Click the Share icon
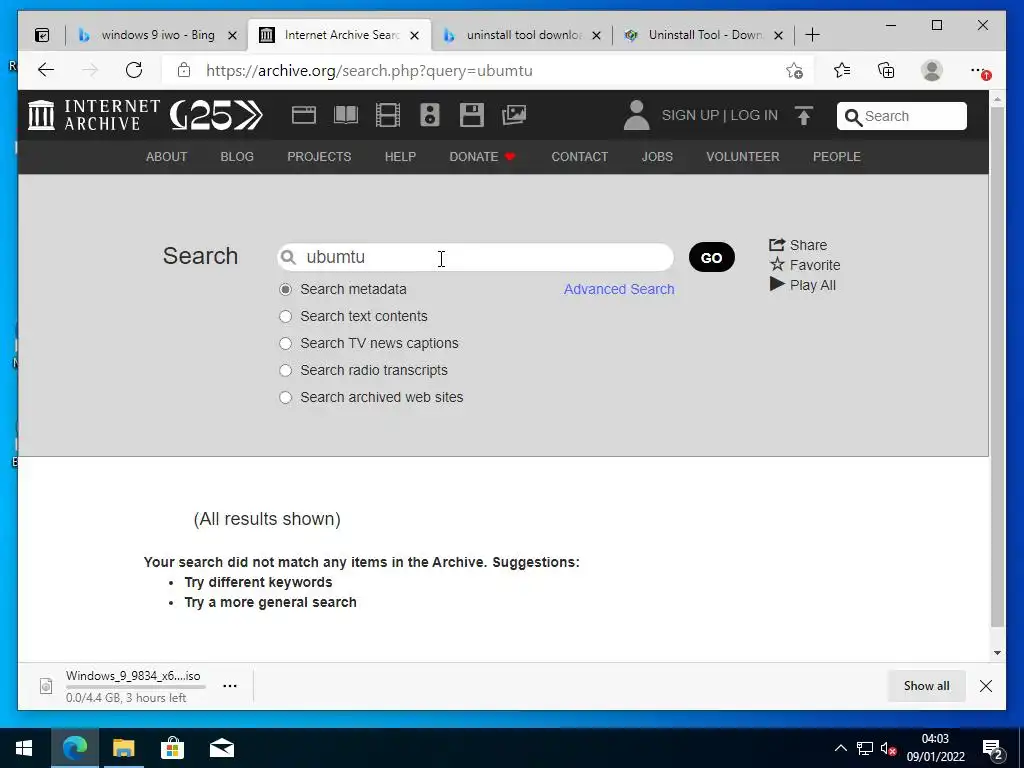Screen dimensions: 1024x768 tap(776, 245)
